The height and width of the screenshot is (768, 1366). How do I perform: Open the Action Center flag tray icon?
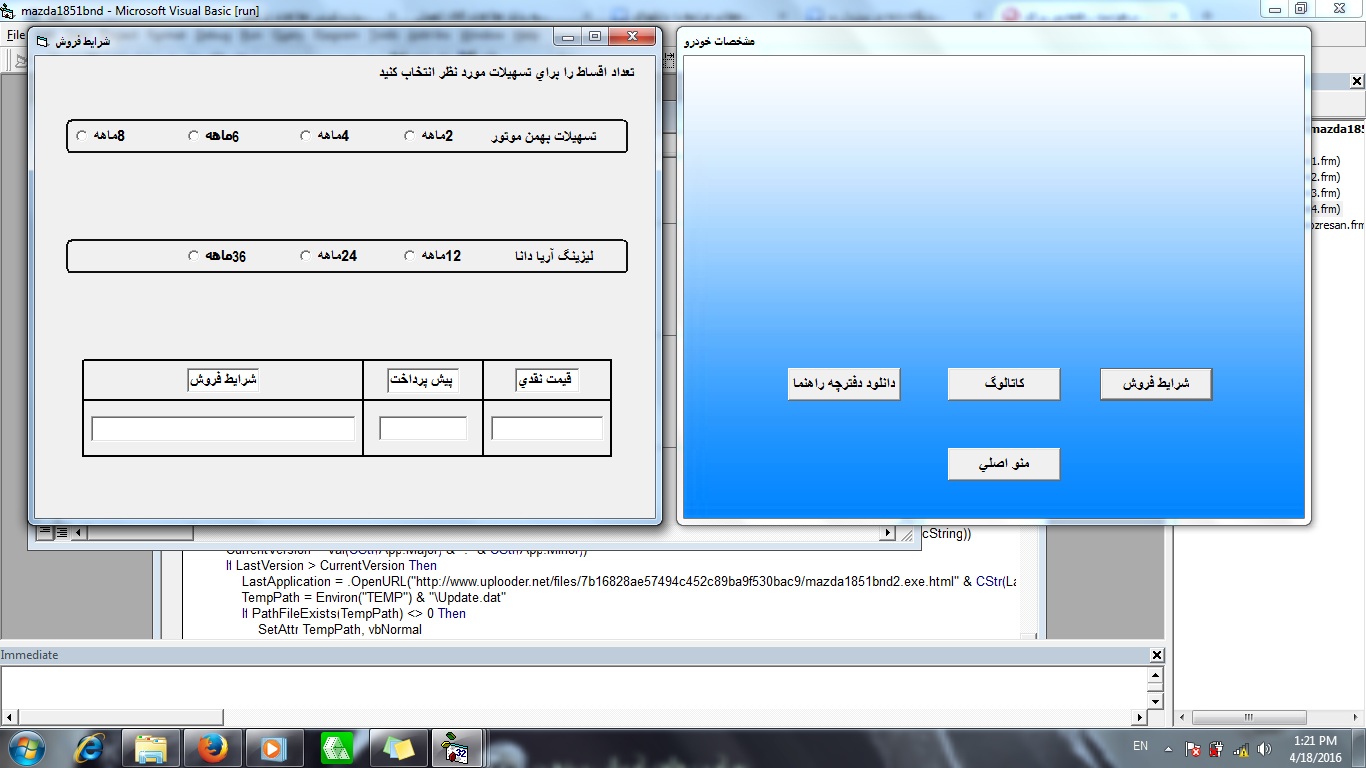[x=1193, y=748]
